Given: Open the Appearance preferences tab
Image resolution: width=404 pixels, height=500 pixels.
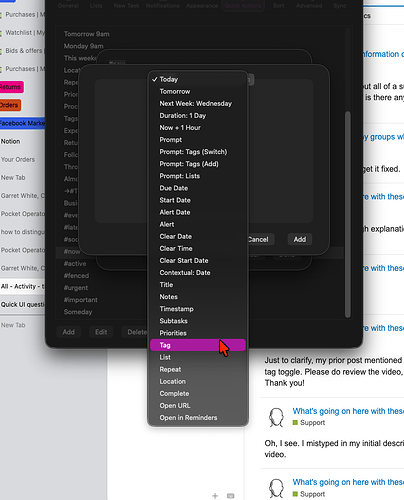Looking at the screenshot, I should coord(202,5).
